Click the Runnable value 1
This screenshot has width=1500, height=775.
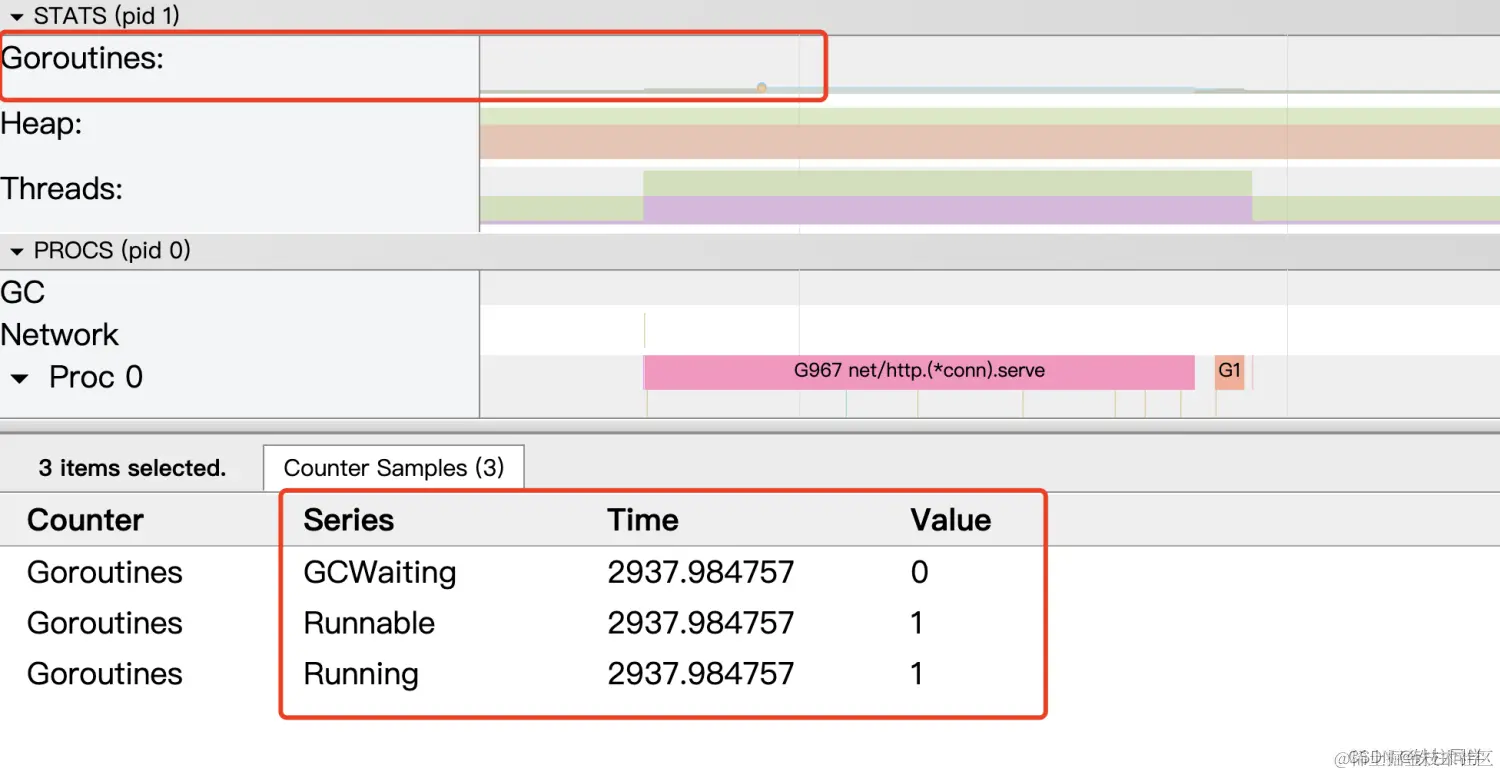[917, 623]
